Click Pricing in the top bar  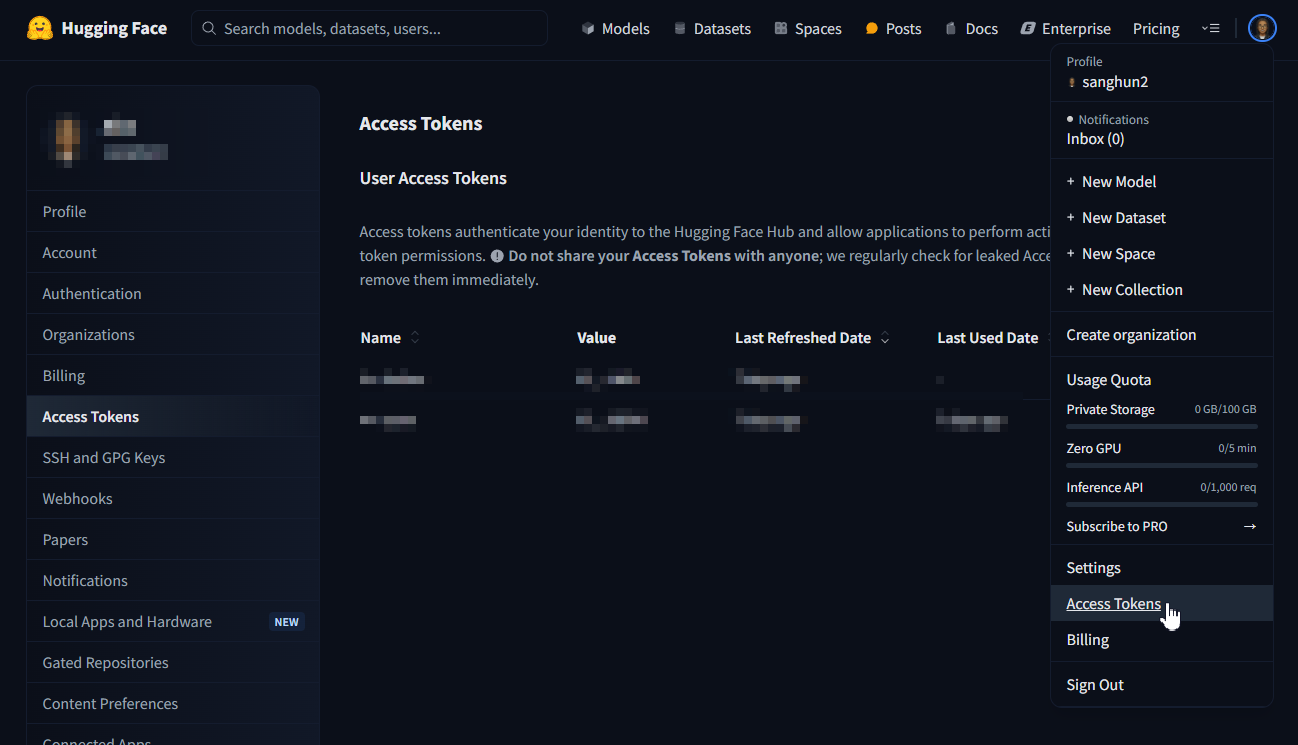1156,28
